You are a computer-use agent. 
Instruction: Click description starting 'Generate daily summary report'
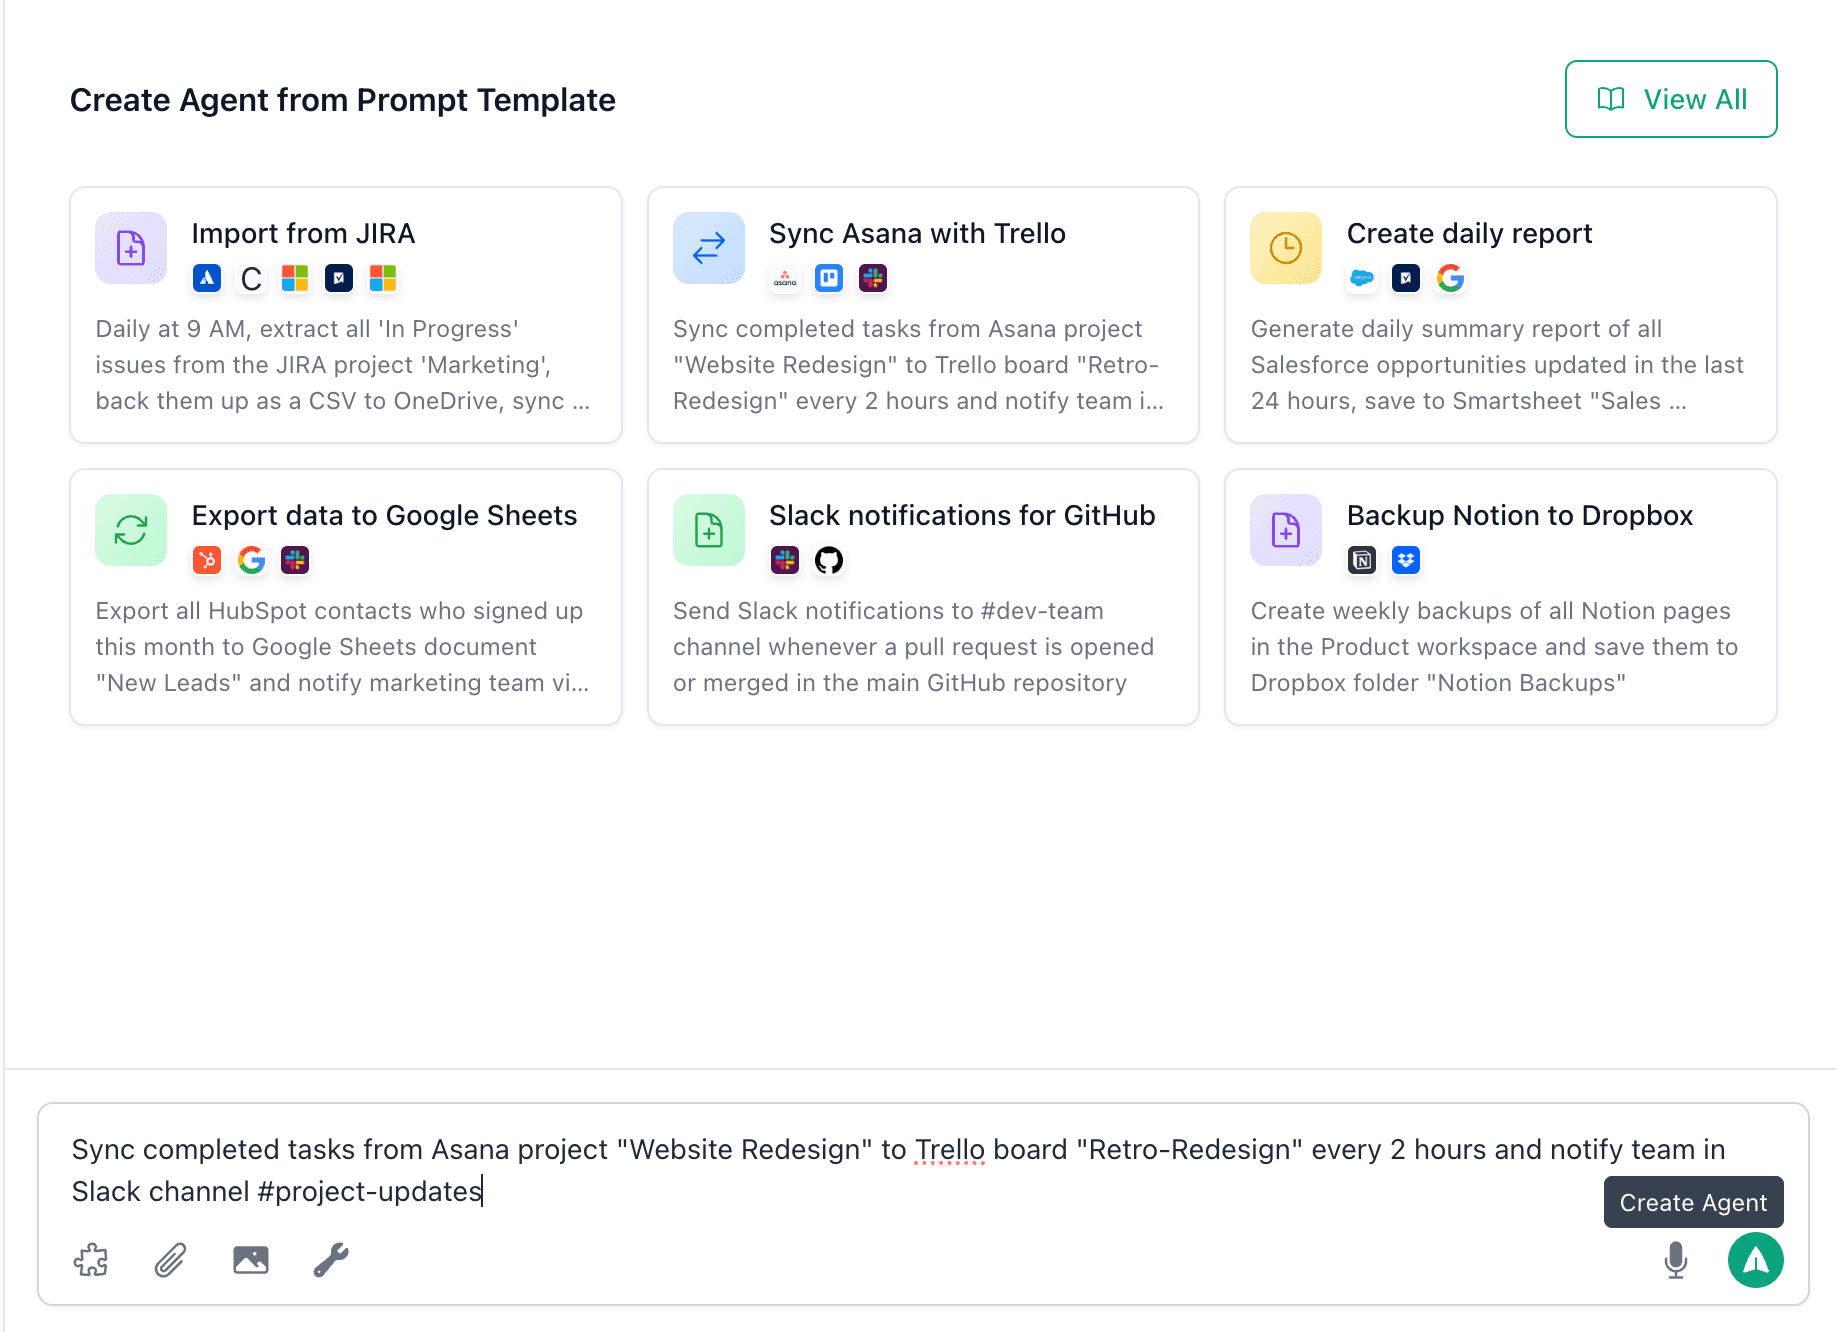1497,365
